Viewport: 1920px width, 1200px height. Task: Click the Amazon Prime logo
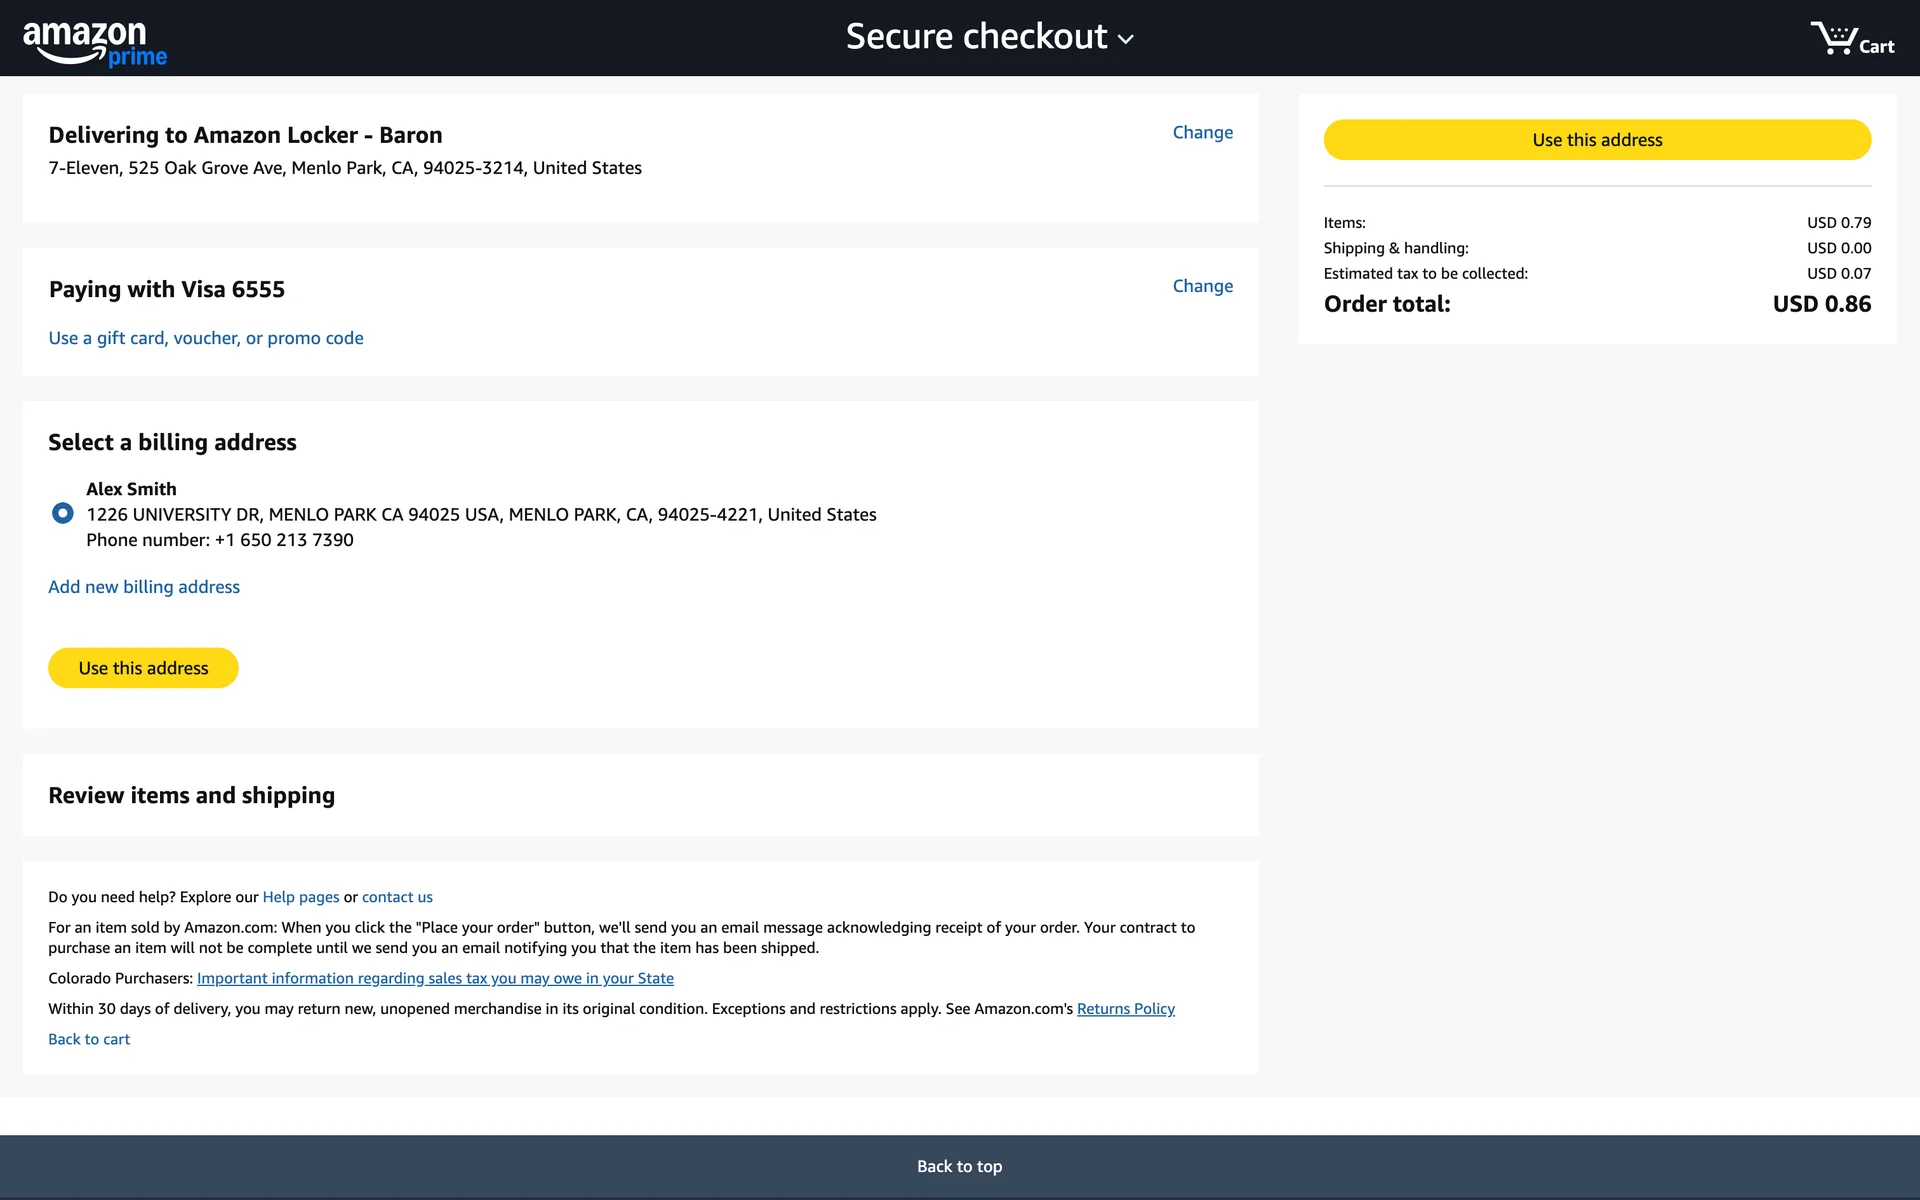pos(95,43)
